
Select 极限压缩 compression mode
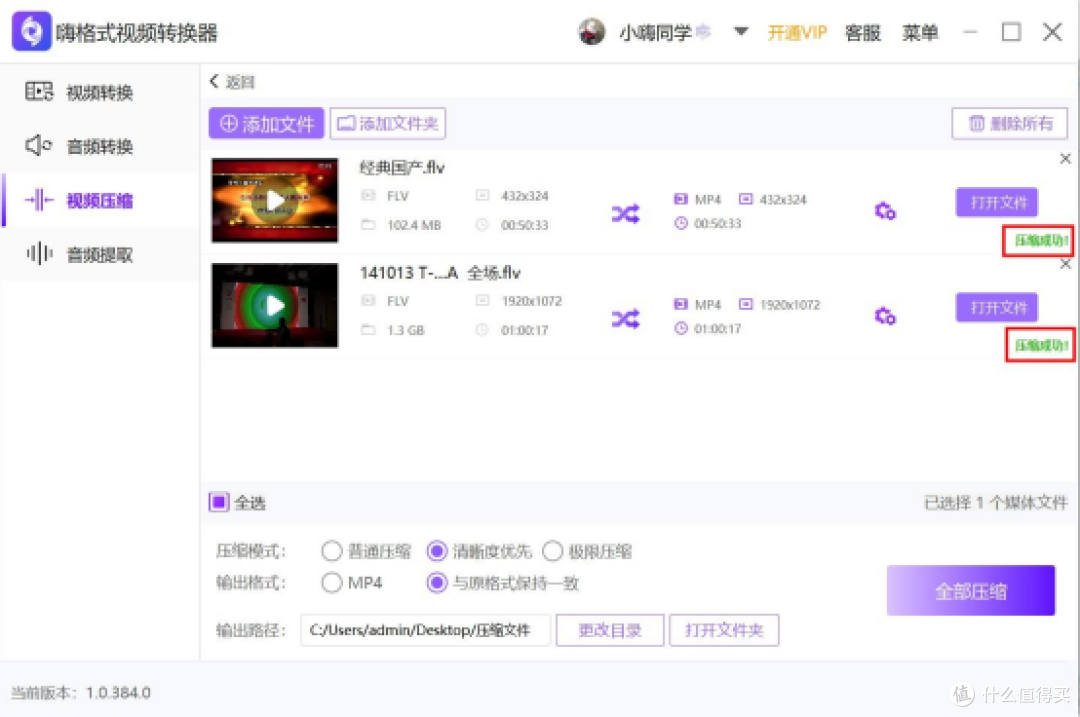coord(552,551)
